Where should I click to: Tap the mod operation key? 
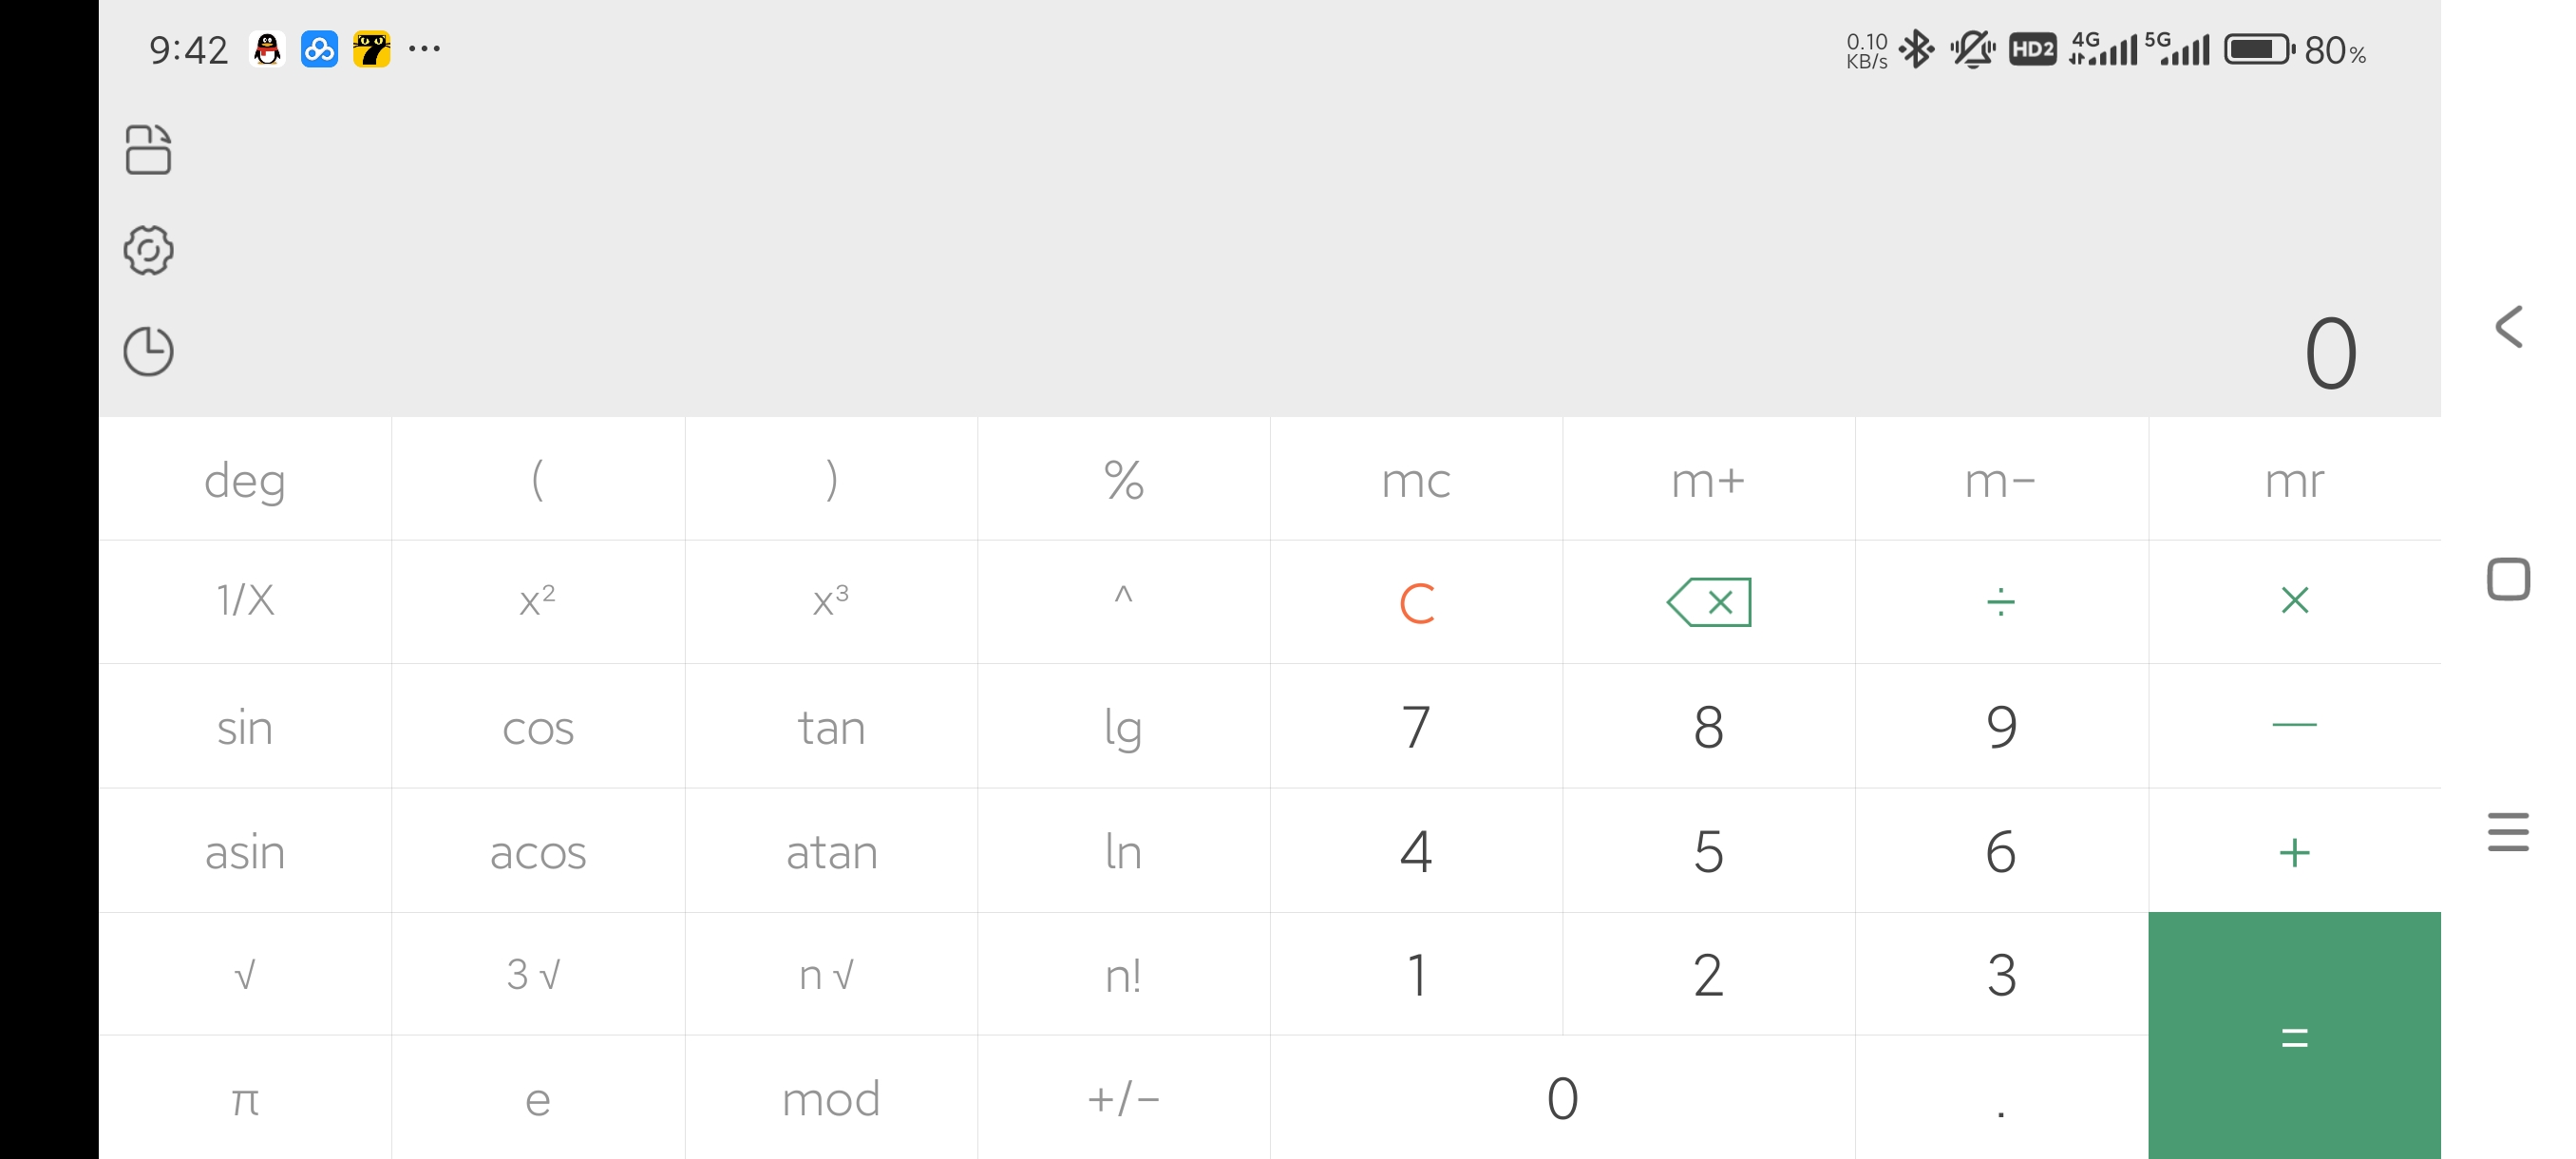pyautogui.click(x=831, y=1098)
